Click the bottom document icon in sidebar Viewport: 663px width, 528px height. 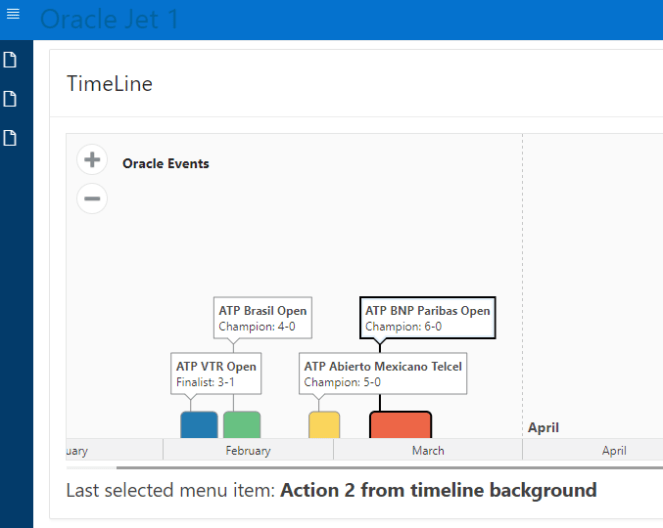pyautogui.click(x=10, y=138)
